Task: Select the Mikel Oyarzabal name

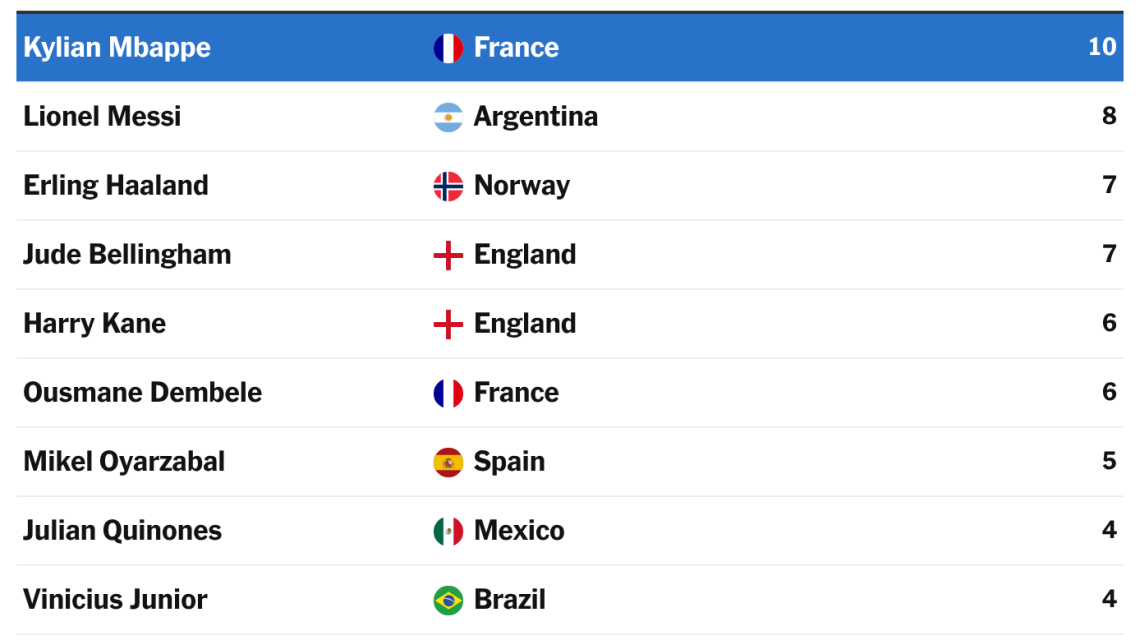Action: click(x=124, y=463)
